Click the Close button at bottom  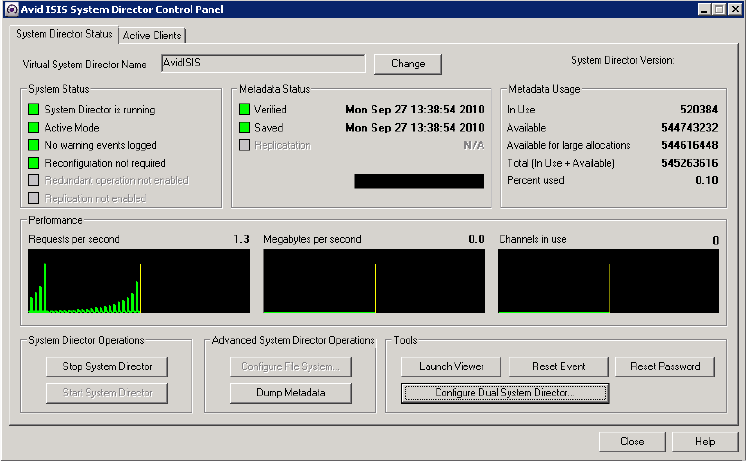(x=632, y=441)
